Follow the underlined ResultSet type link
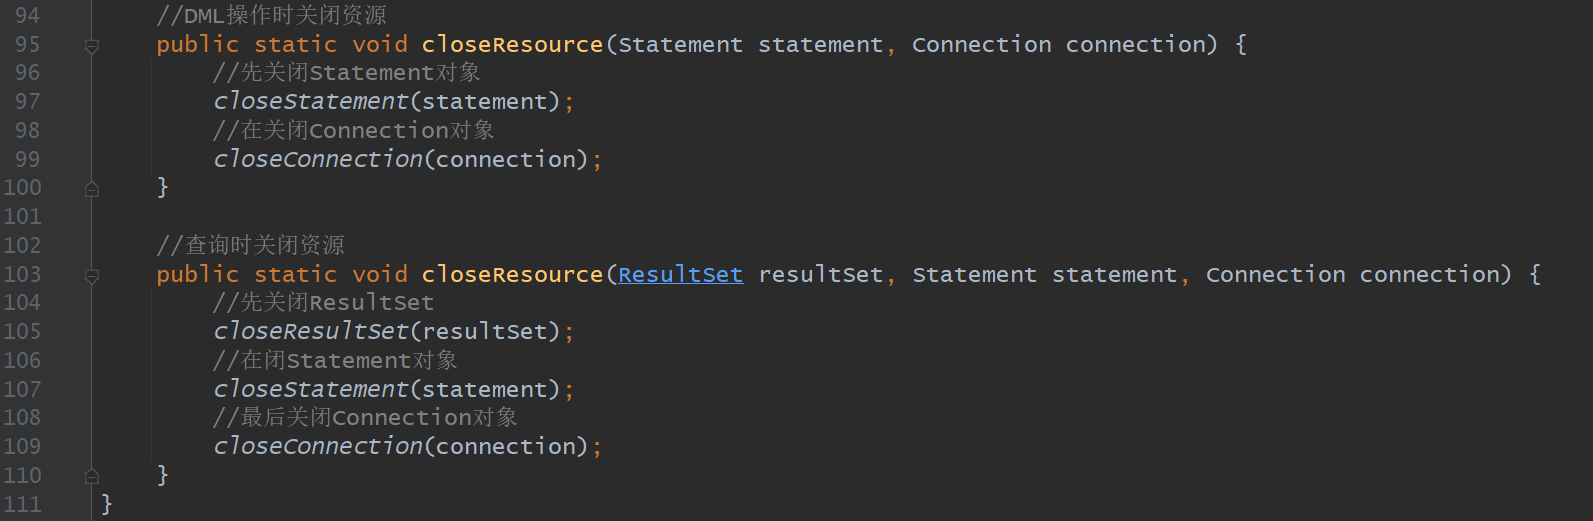 click(680, 275)
